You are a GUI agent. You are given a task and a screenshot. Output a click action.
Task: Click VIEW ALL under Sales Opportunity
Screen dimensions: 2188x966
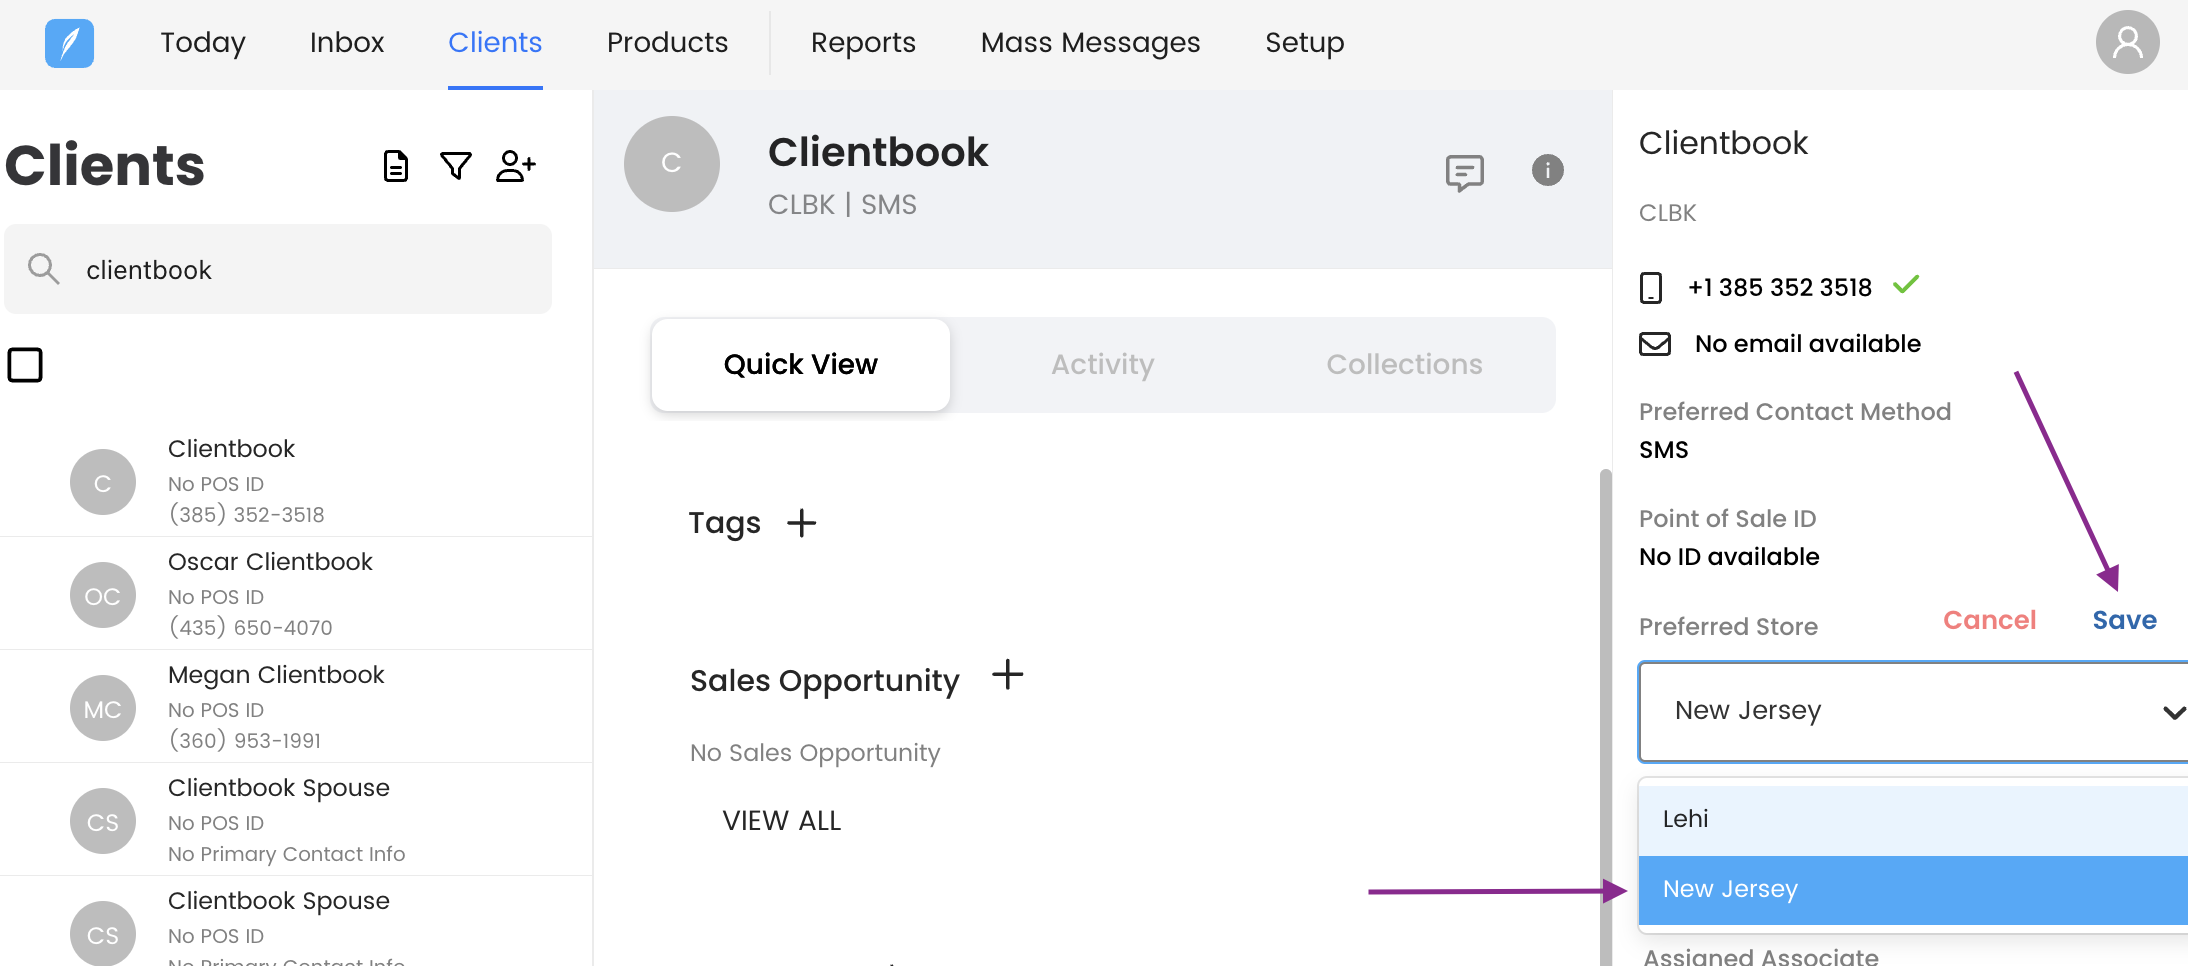point(781,821)
